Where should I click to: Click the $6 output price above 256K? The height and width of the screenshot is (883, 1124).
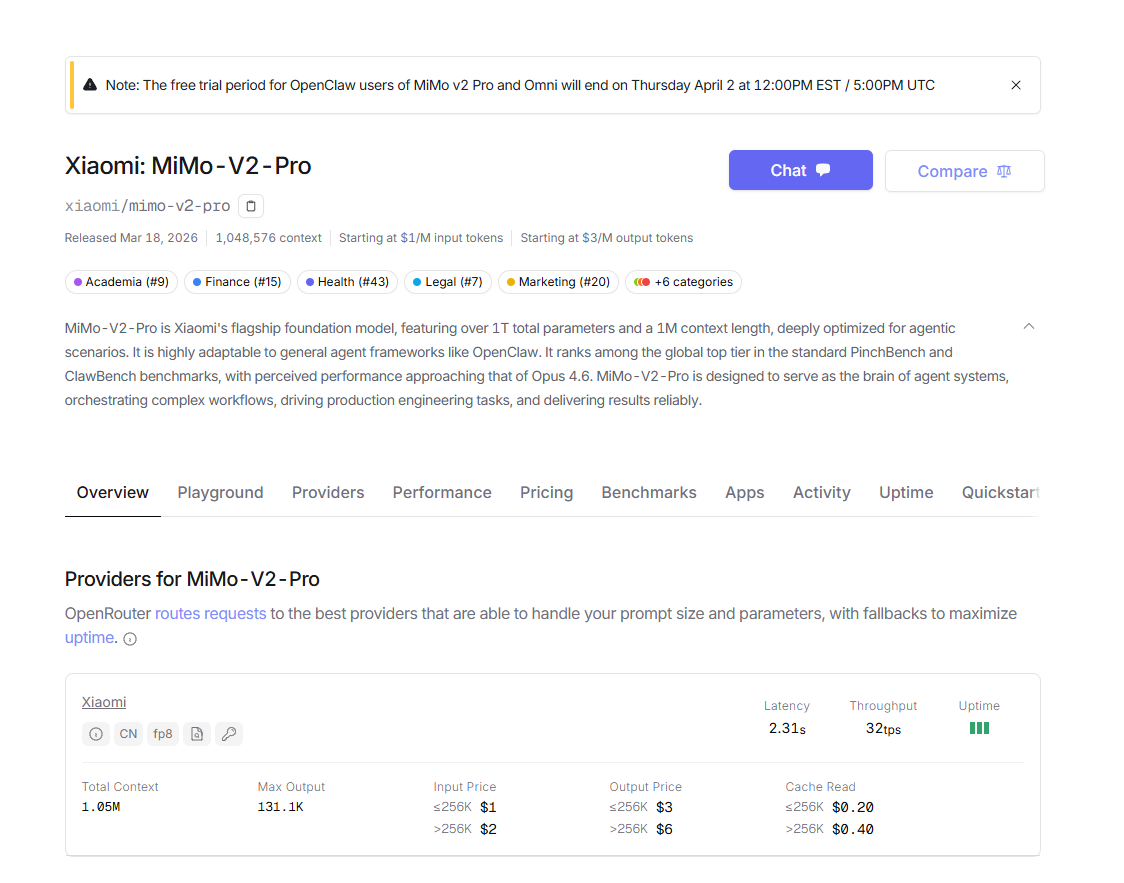coord(665,829)
